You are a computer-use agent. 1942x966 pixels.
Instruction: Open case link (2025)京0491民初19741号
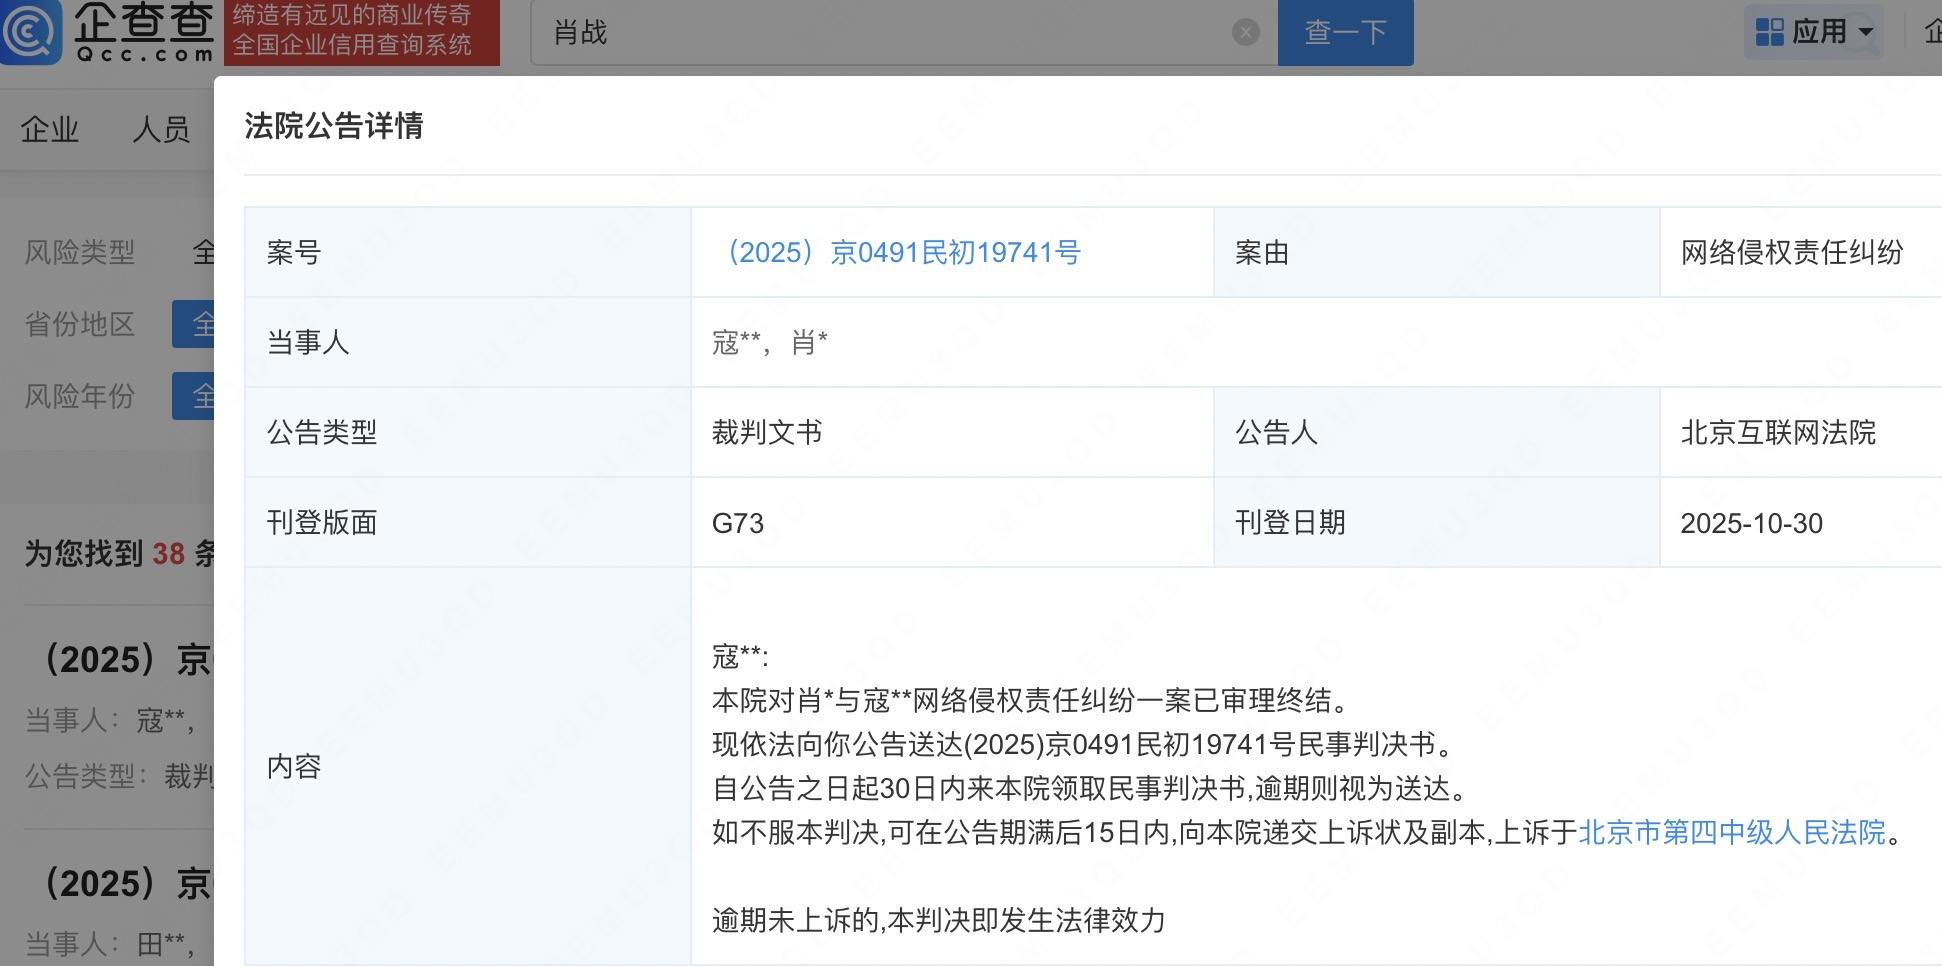point(903,252)
